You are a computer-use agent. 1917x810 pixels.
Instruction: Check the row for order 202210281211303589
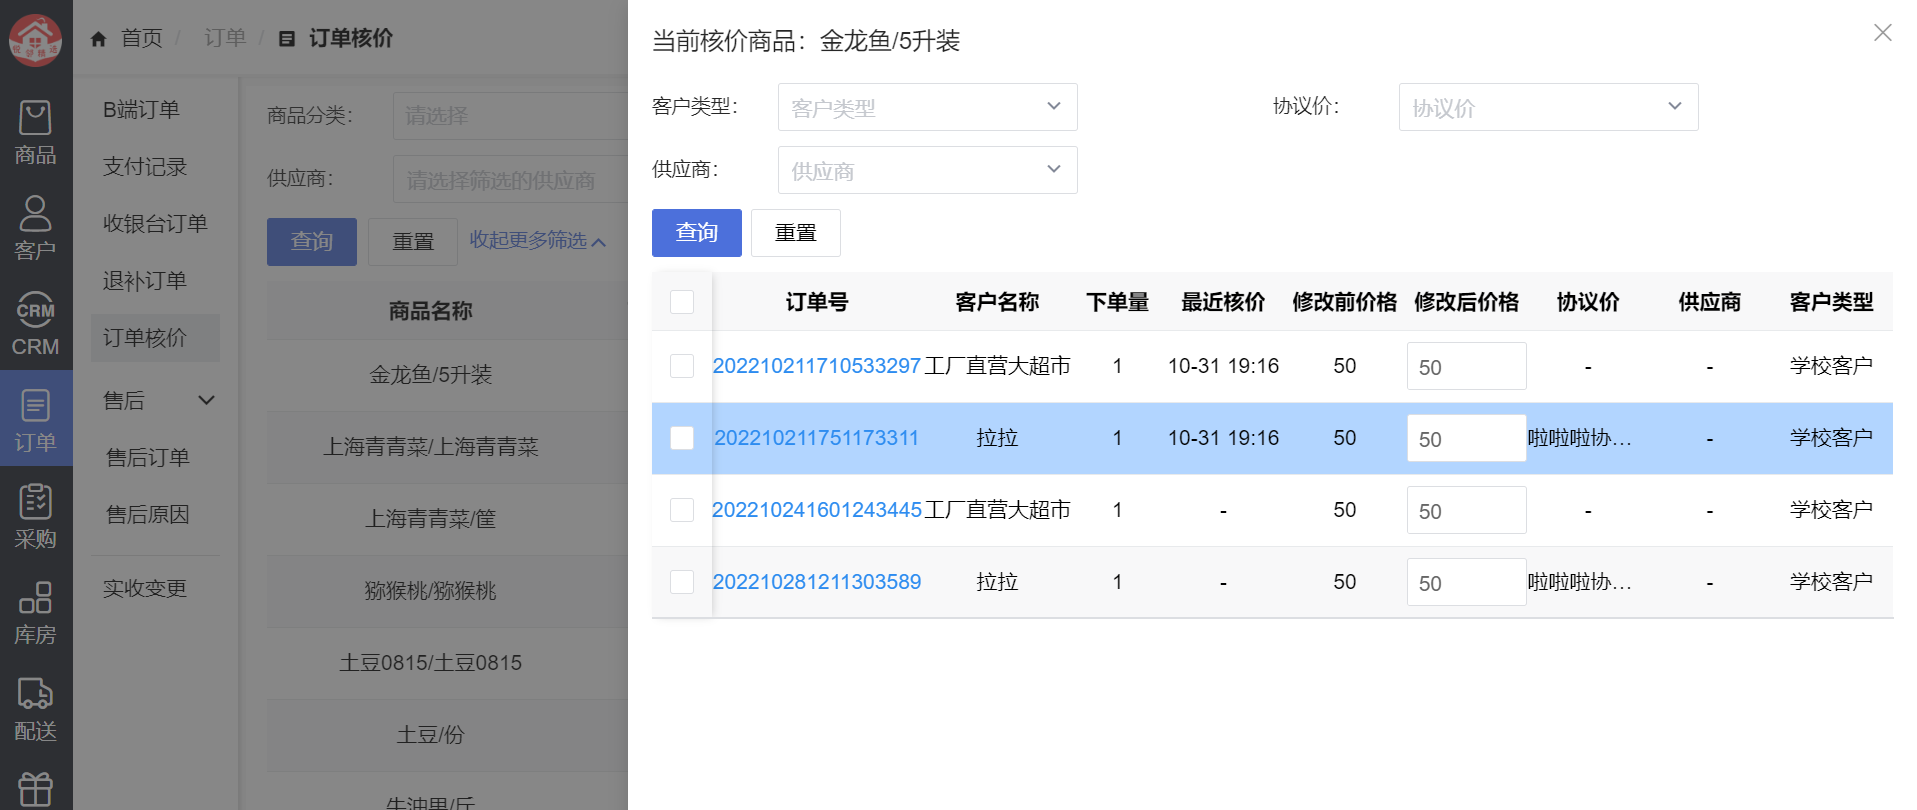click(682, 582)
